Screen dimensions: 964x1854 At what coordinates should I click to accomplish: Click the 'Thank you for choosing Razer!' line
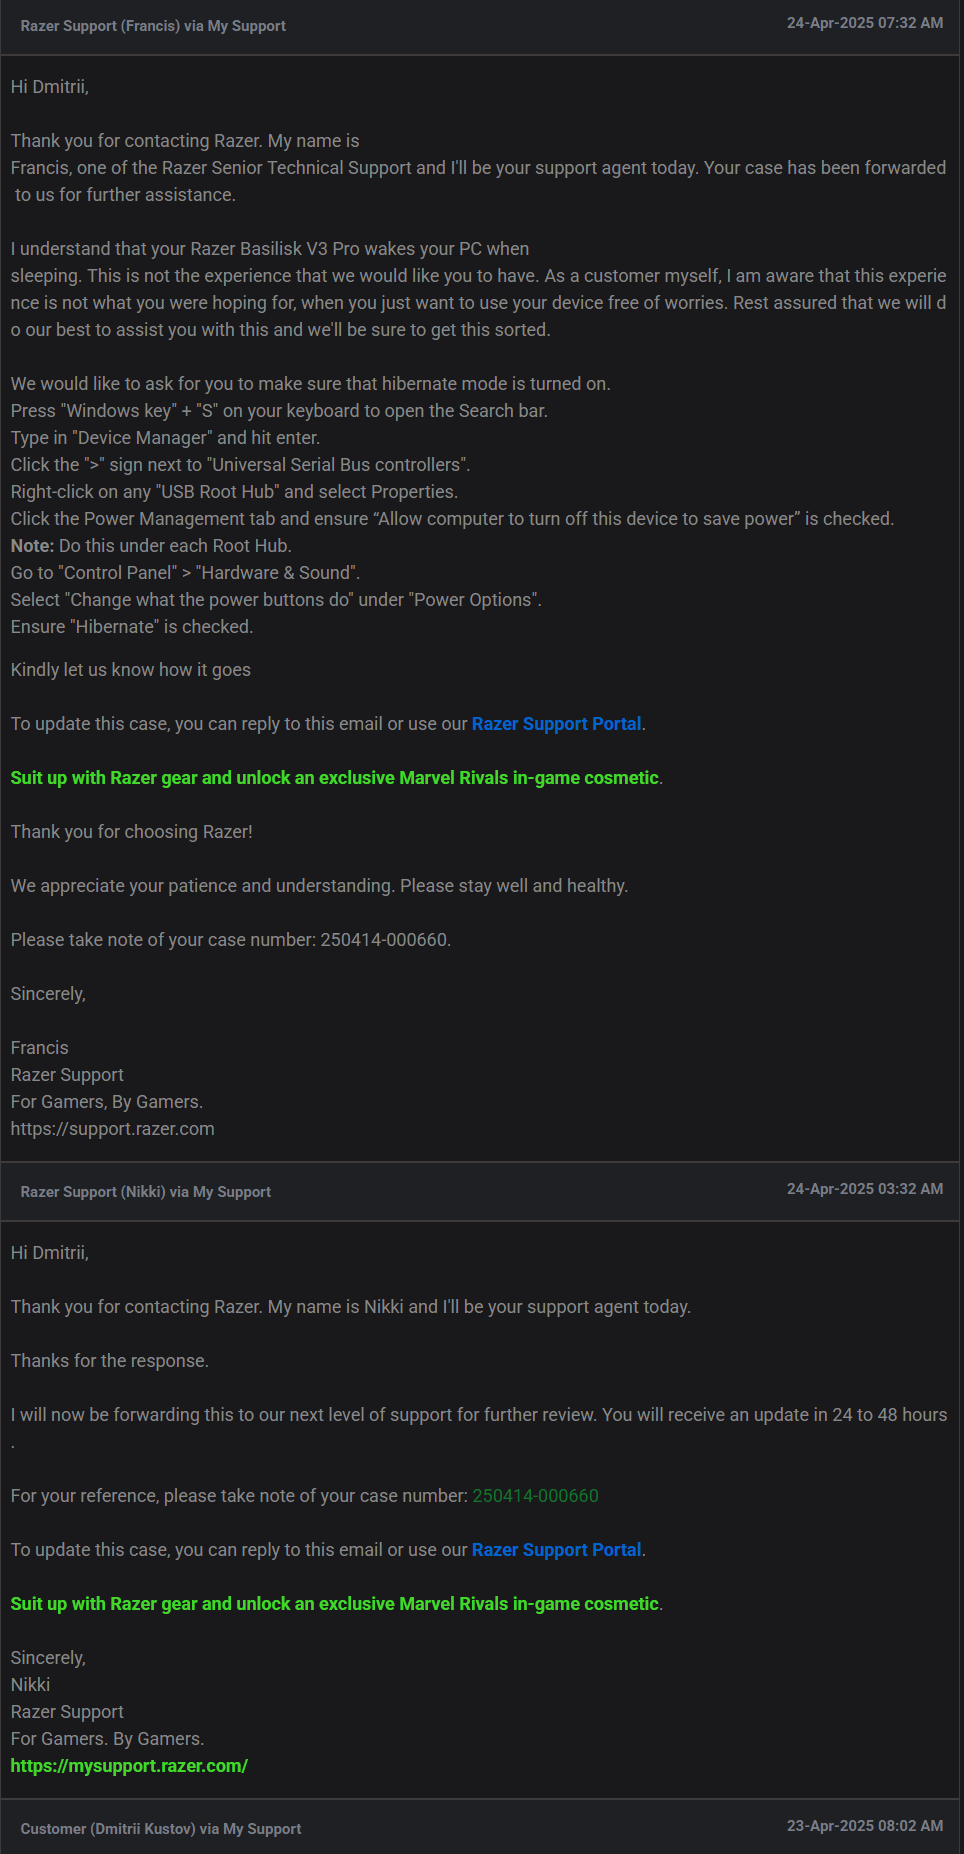pos(132,832)
